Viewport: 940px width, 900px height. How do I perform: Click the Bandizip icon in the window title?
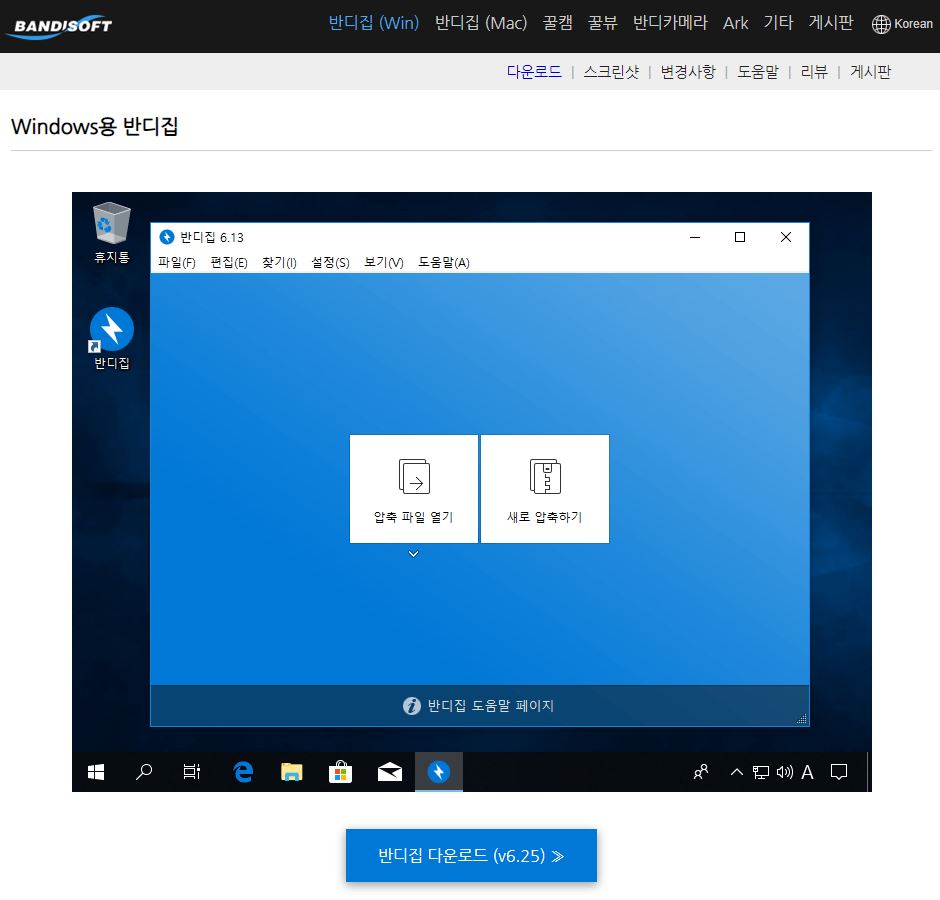pyautogui.click(x=167, y=237)
